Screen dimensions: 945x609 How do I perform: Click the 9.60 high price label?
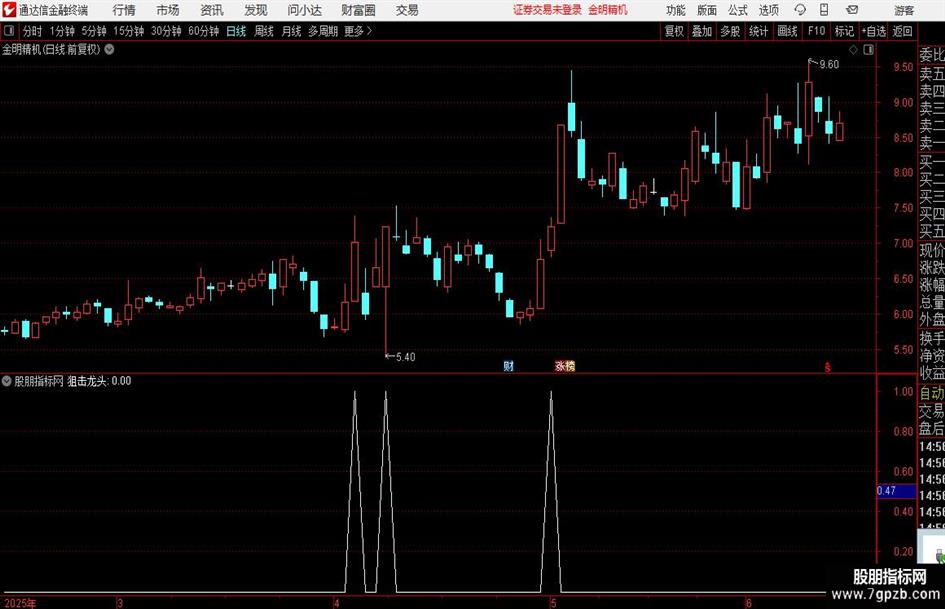click(829, 65)
